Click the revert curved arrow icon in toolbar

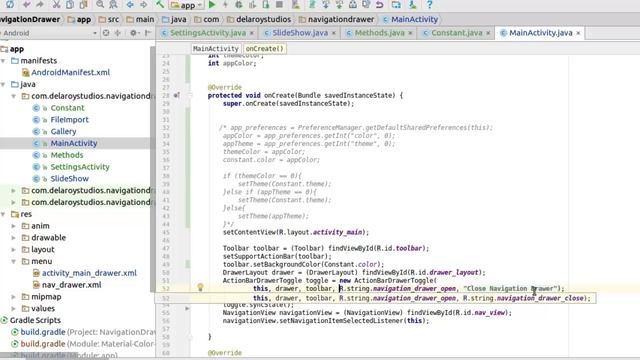pyautogui.click(x=380, y=4)
